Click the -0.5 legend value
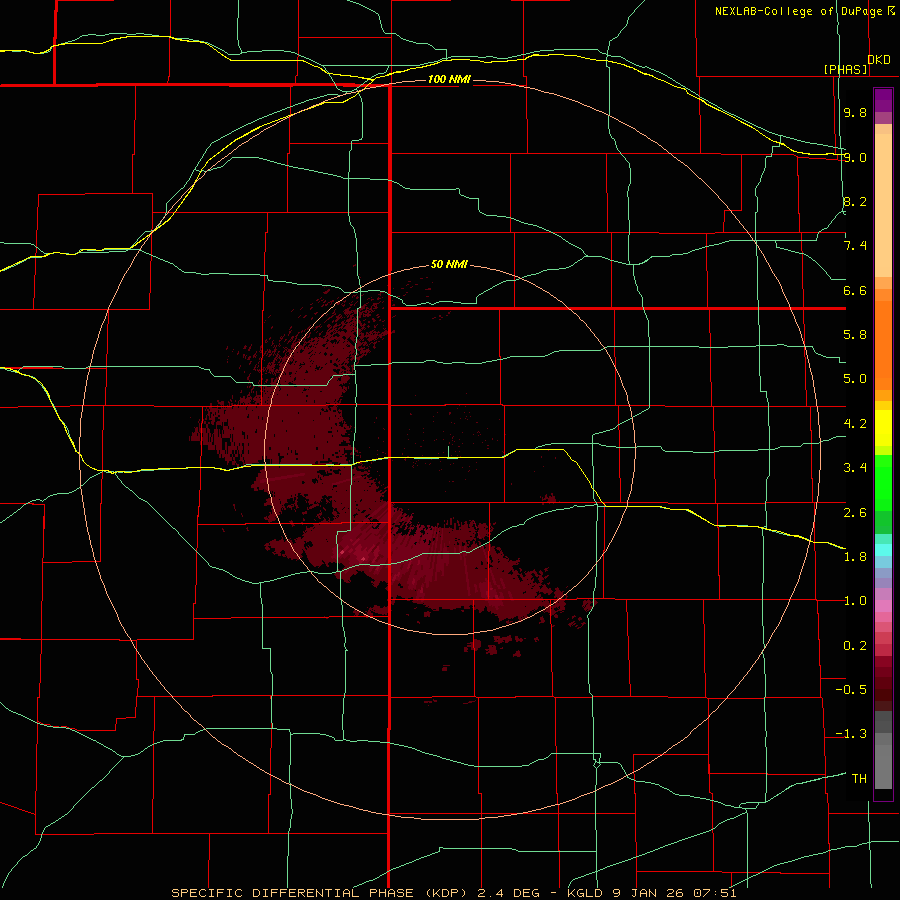This screenshot has height=900, width=900. pyautogui.click(x=851, y=690)
